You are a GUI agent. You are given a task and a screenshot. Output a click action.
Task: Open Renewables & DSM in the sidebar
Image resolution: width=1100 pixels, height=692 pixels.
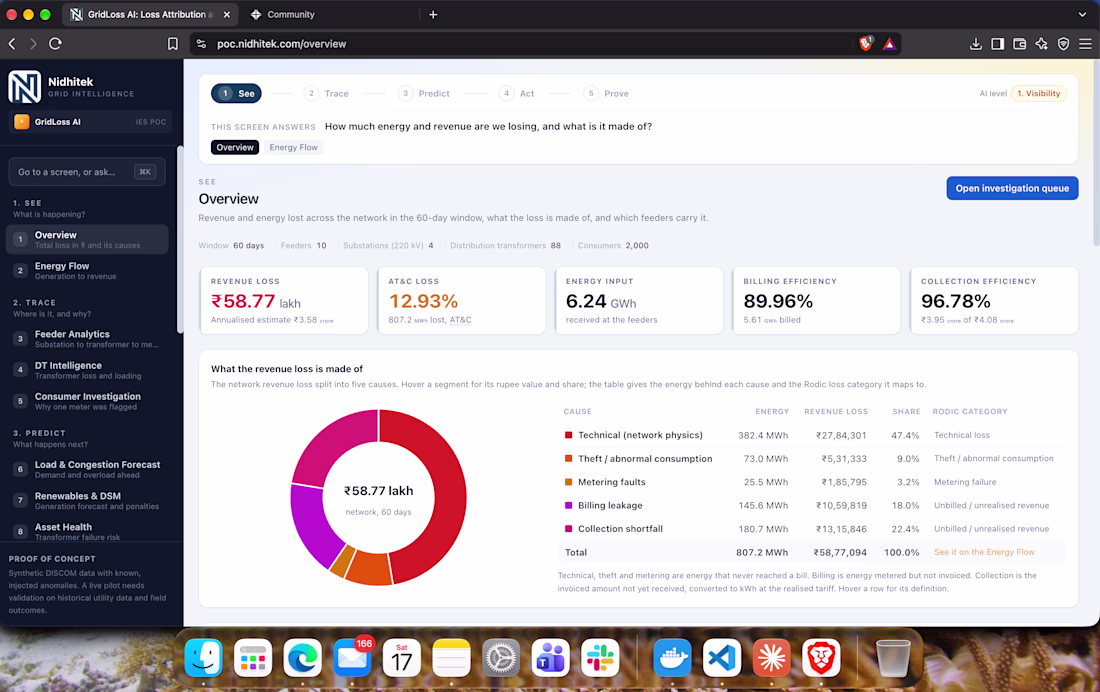(87, 500)
